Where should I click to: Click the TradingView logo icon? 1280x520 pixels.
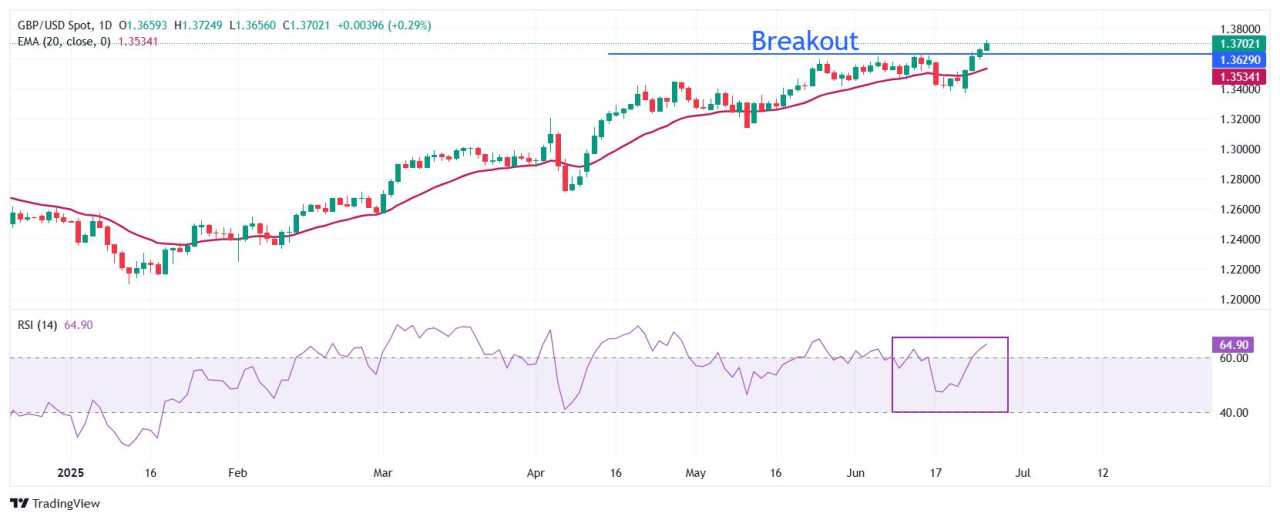19,503
